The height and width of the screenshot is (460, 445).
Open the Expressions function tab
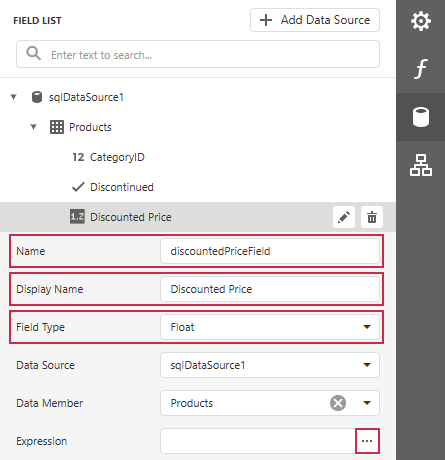(x=421, y=69)
